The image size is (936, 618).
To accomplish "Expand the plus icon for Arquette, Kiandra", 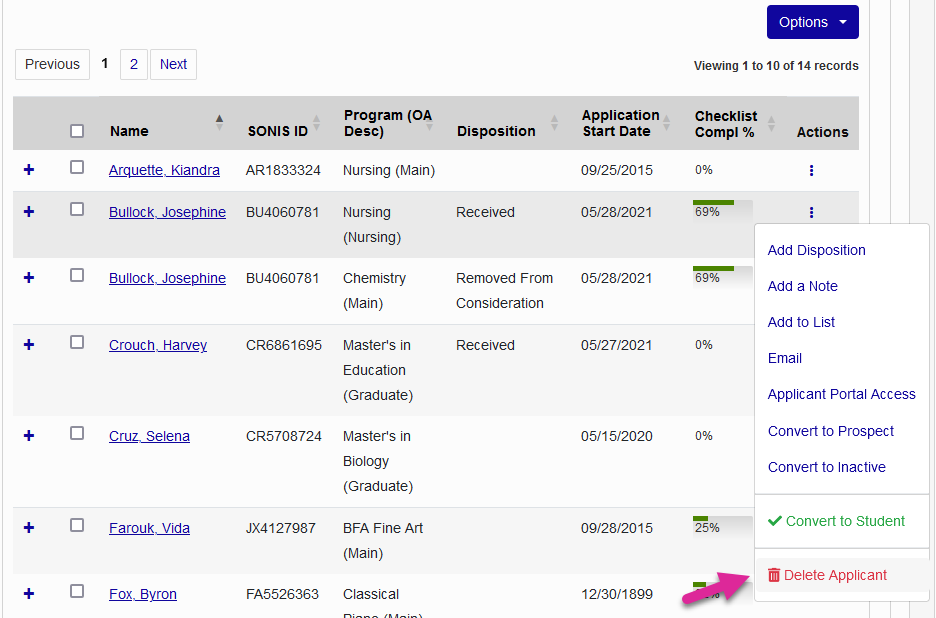I will point(28,169).
